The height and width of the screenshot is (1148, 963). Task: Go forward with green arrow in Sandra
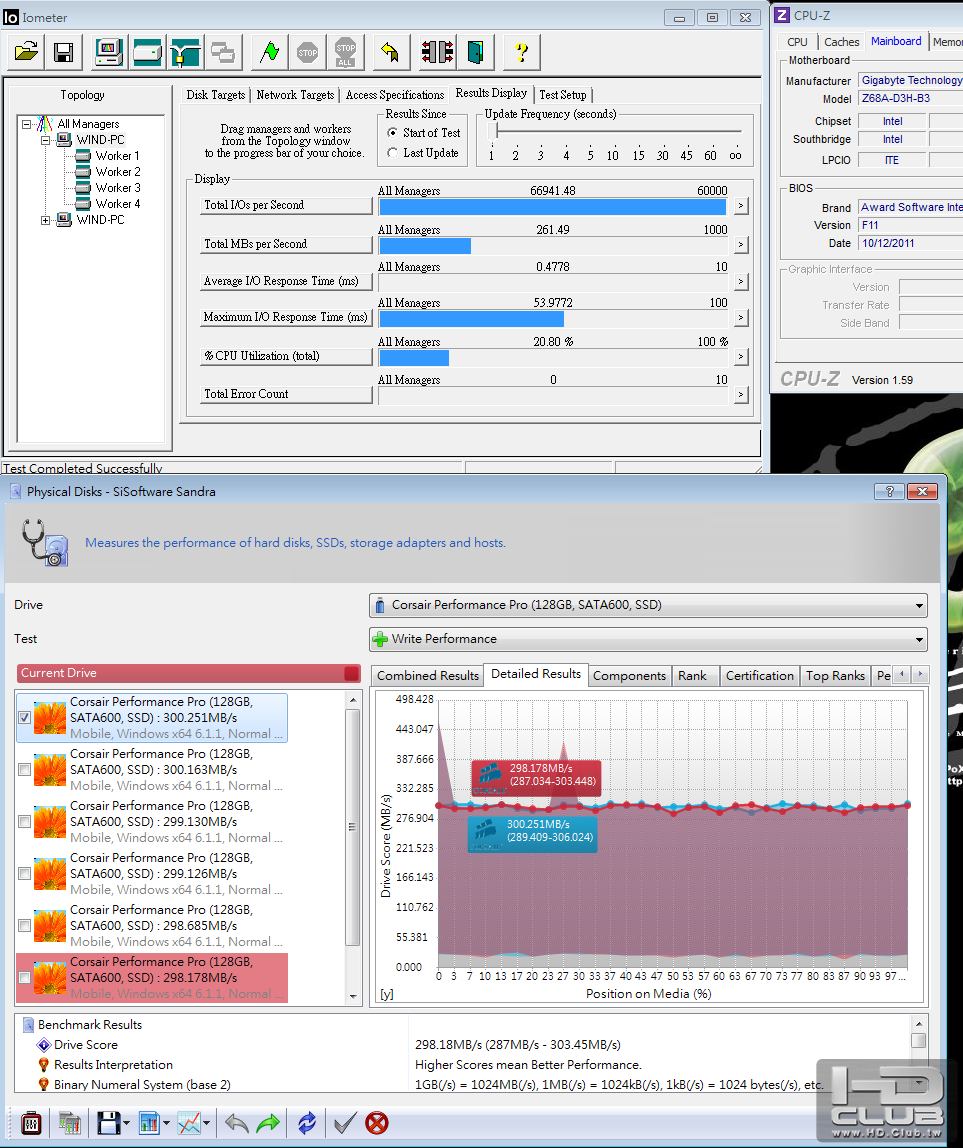(x=268, y=1123)
